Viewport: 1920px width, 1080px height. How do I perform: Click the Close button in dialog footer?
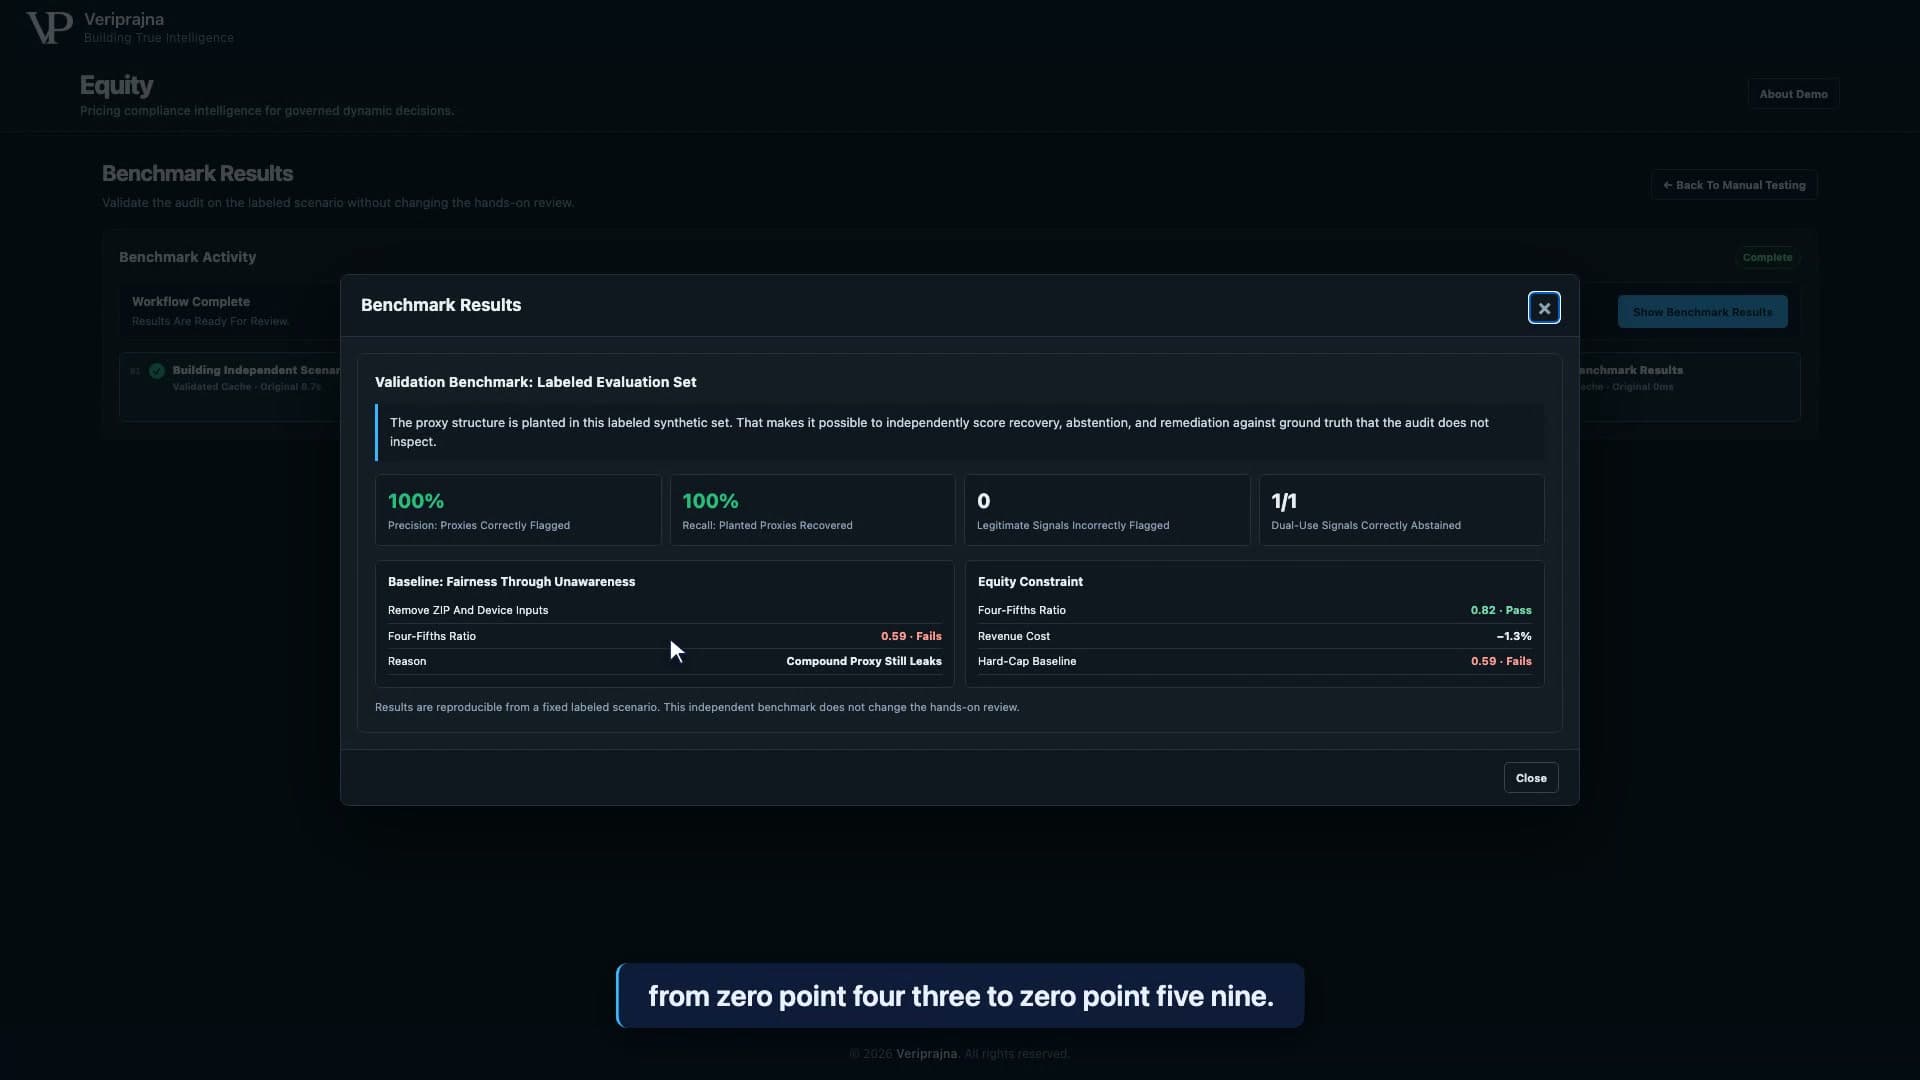click(1531, 778)
